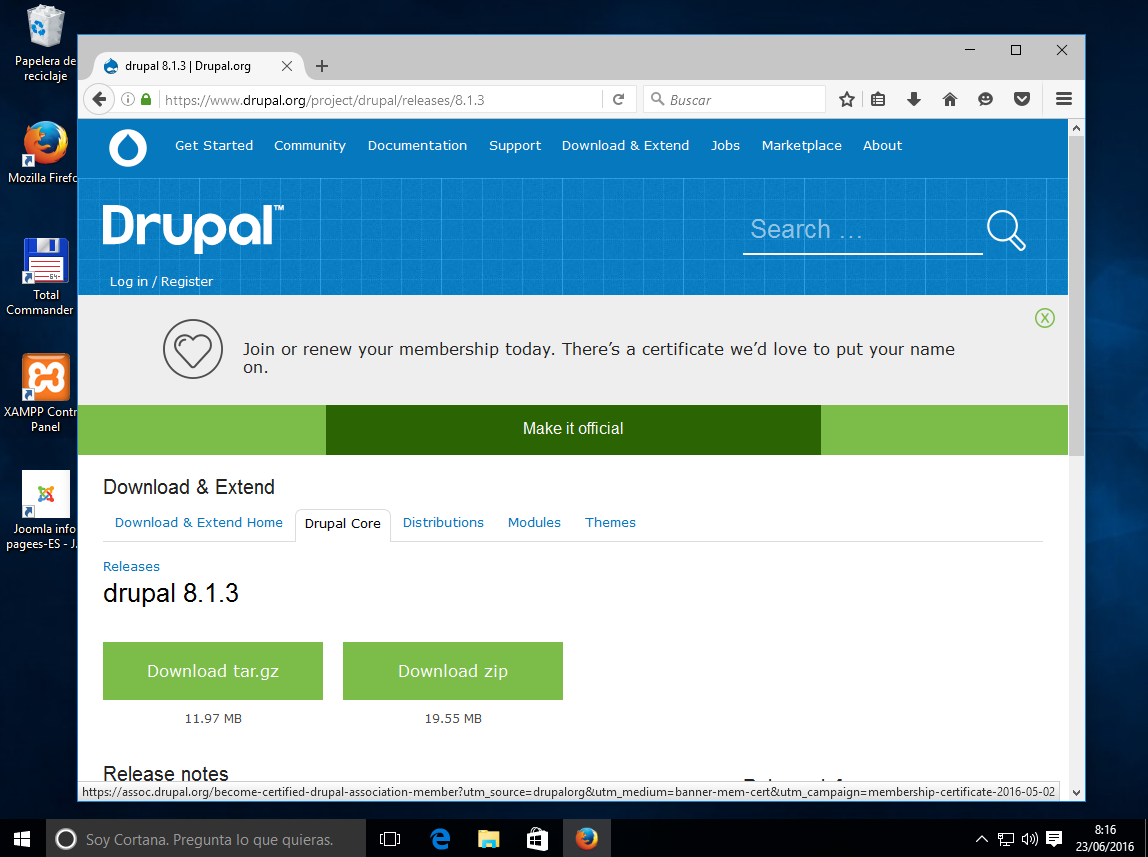
Task: Open the Hello chat smiley icon
Action: 985,100
